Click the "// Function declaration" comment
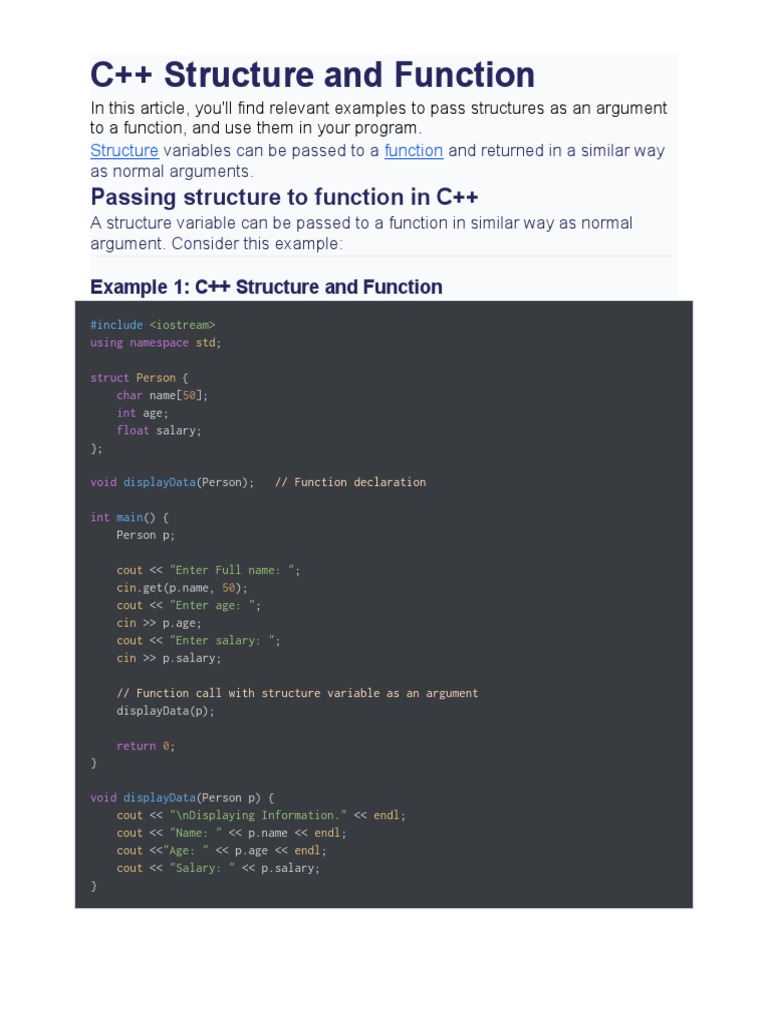This screenshot has width=768, height=1024. (350, 482)
